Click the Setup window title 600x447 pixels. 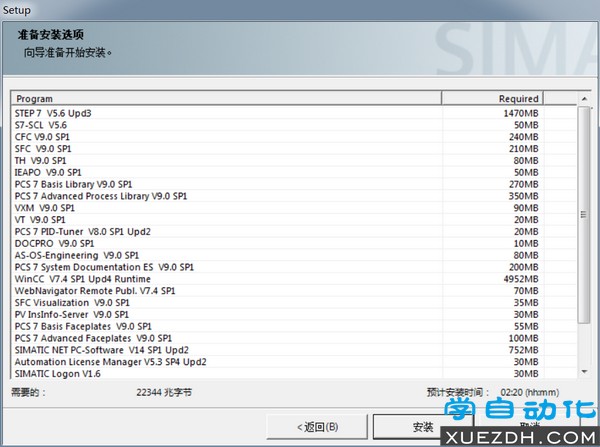click(x=16, y=10)
